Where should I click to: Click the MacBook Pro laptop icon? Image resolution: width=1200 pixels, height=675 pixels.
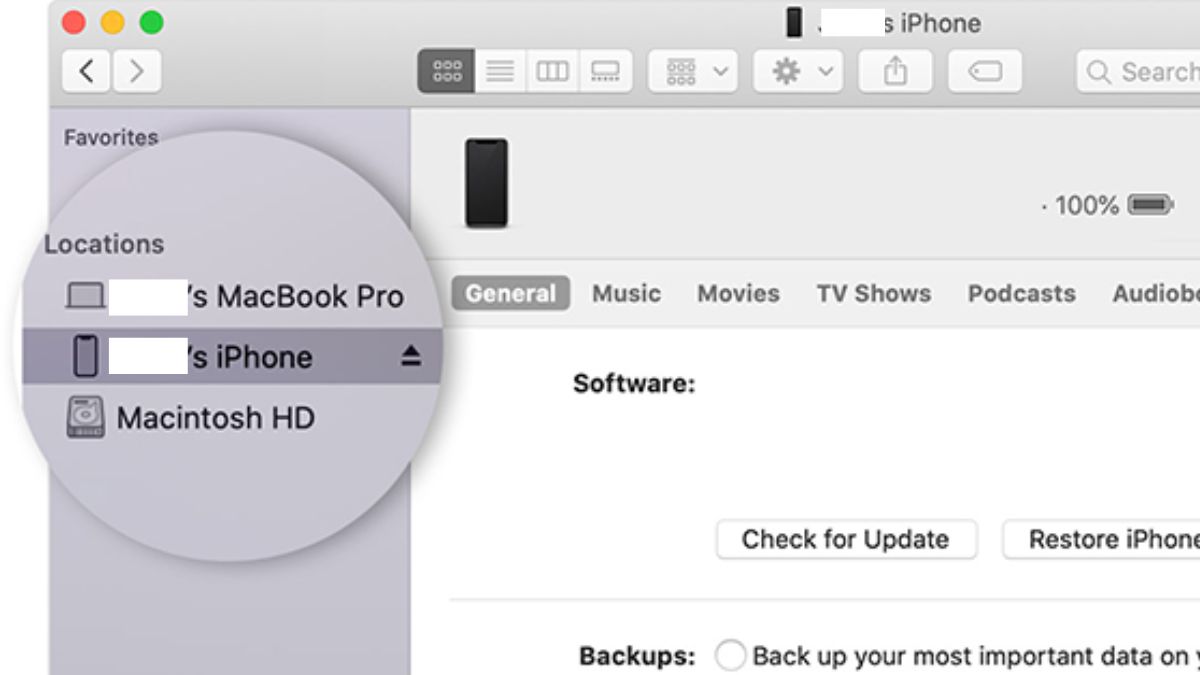coord(85,296)
